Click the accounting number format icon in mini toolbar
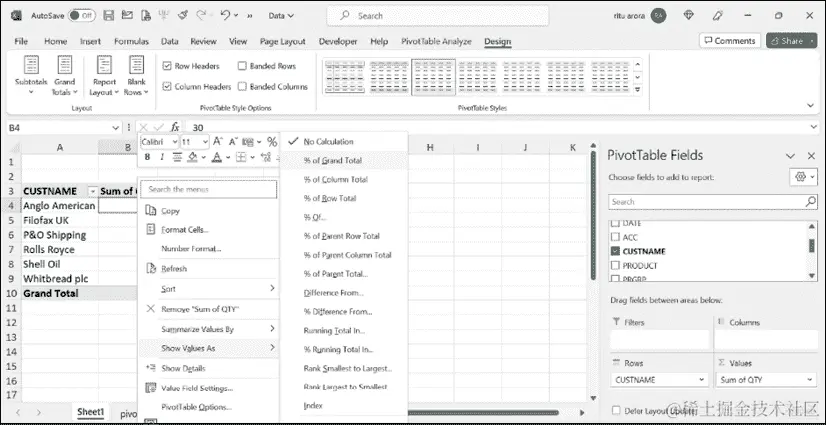The height and width of the screenshot is (425, 826). (246, 142)
